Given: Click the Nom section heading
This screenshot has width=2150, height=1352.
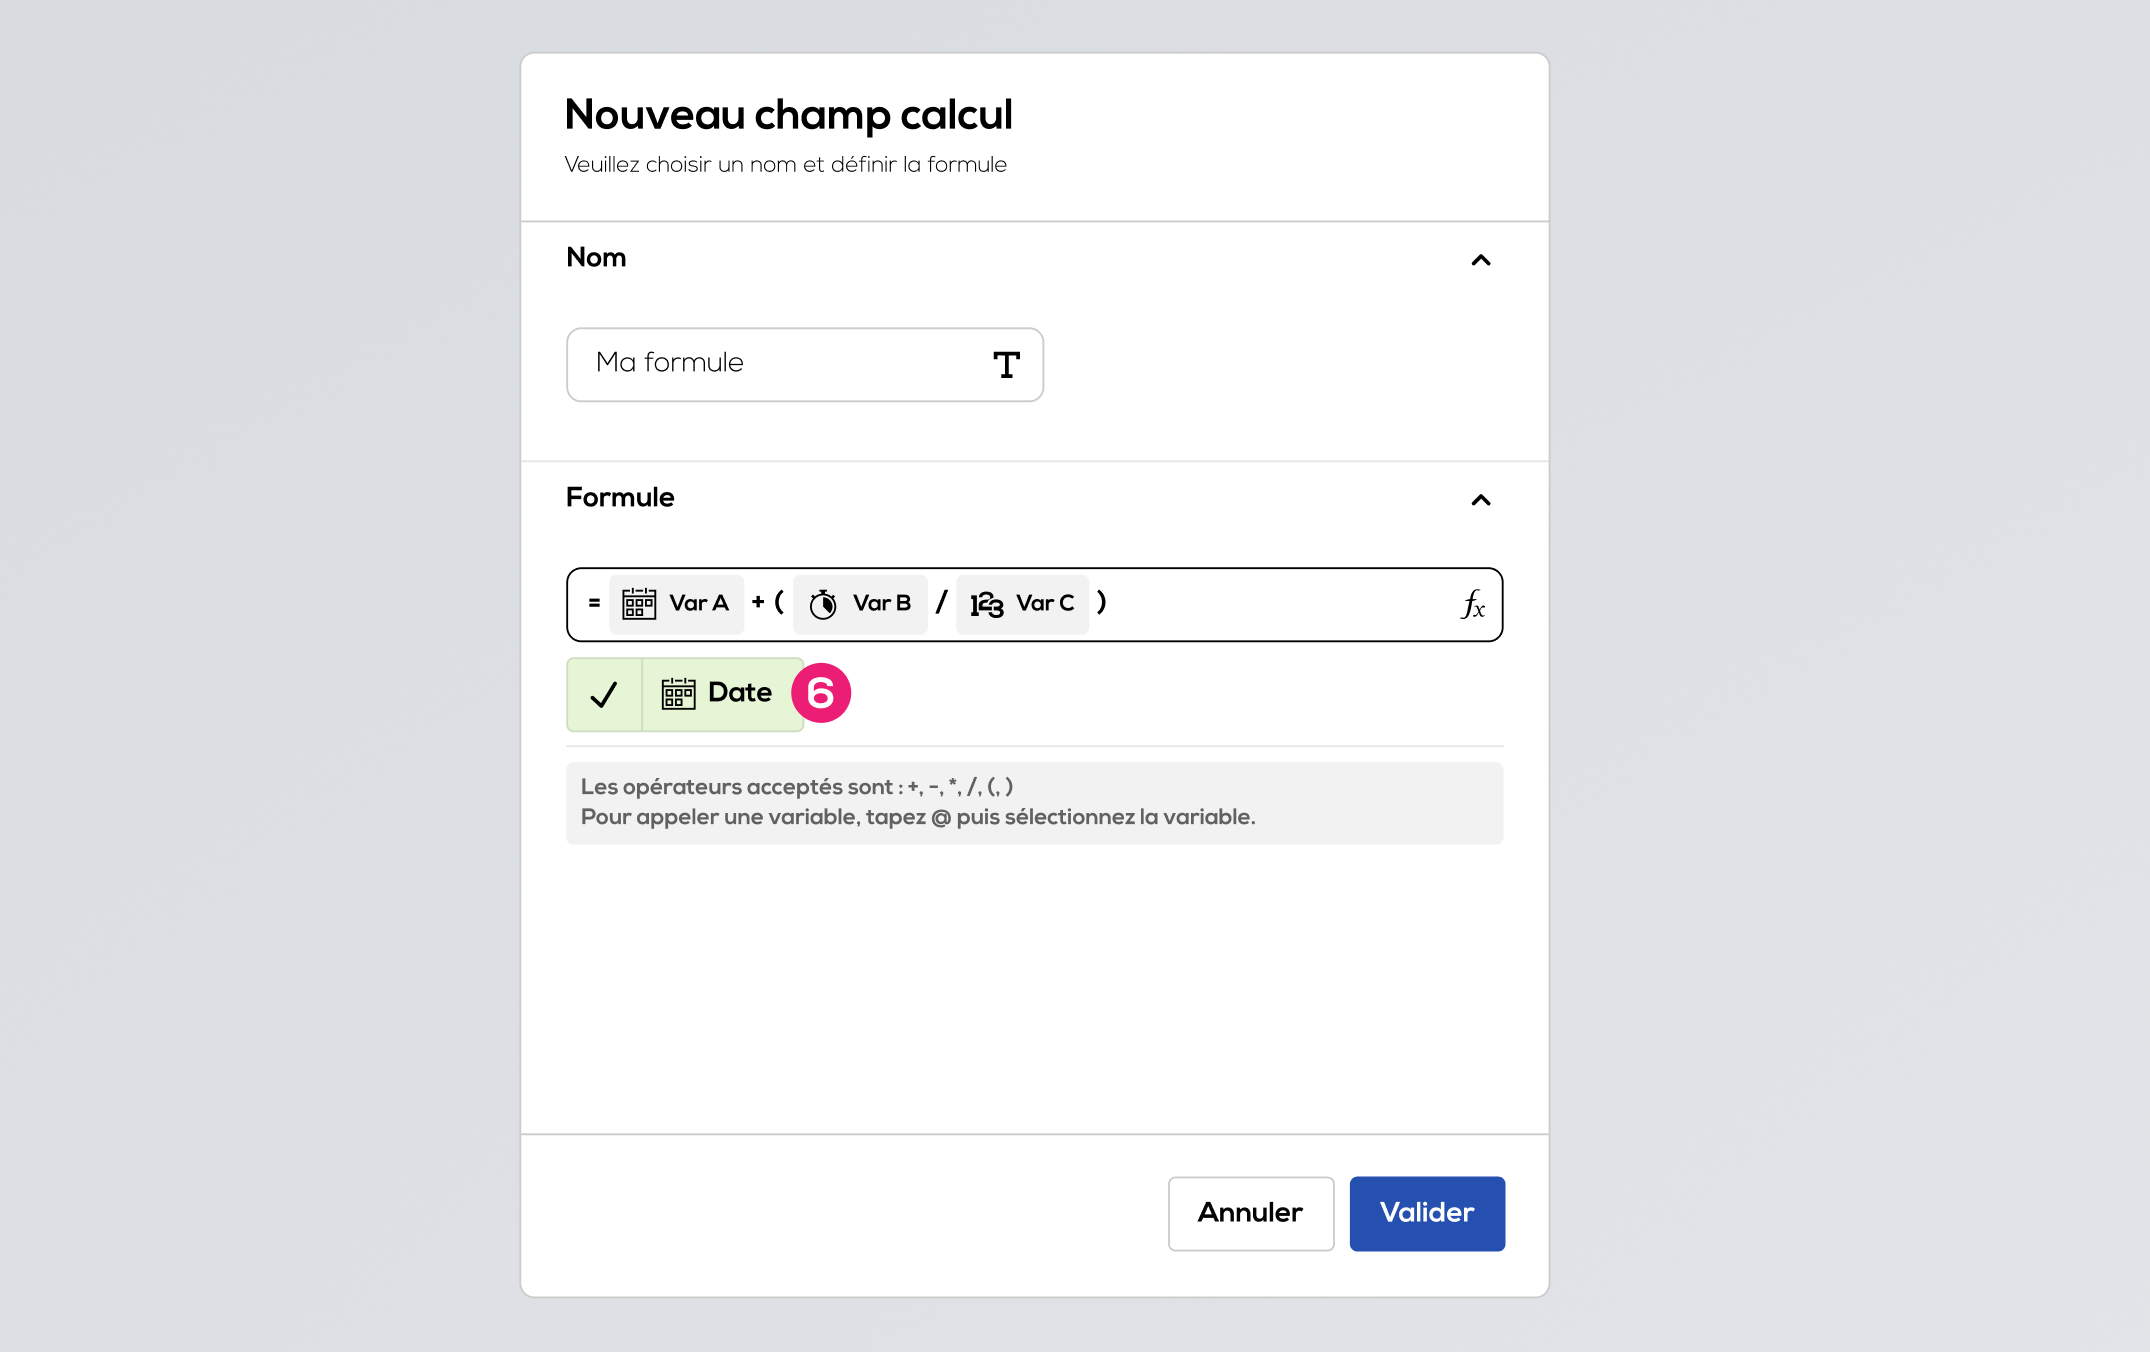Looking at the screenshot, I should pos(596,257).
